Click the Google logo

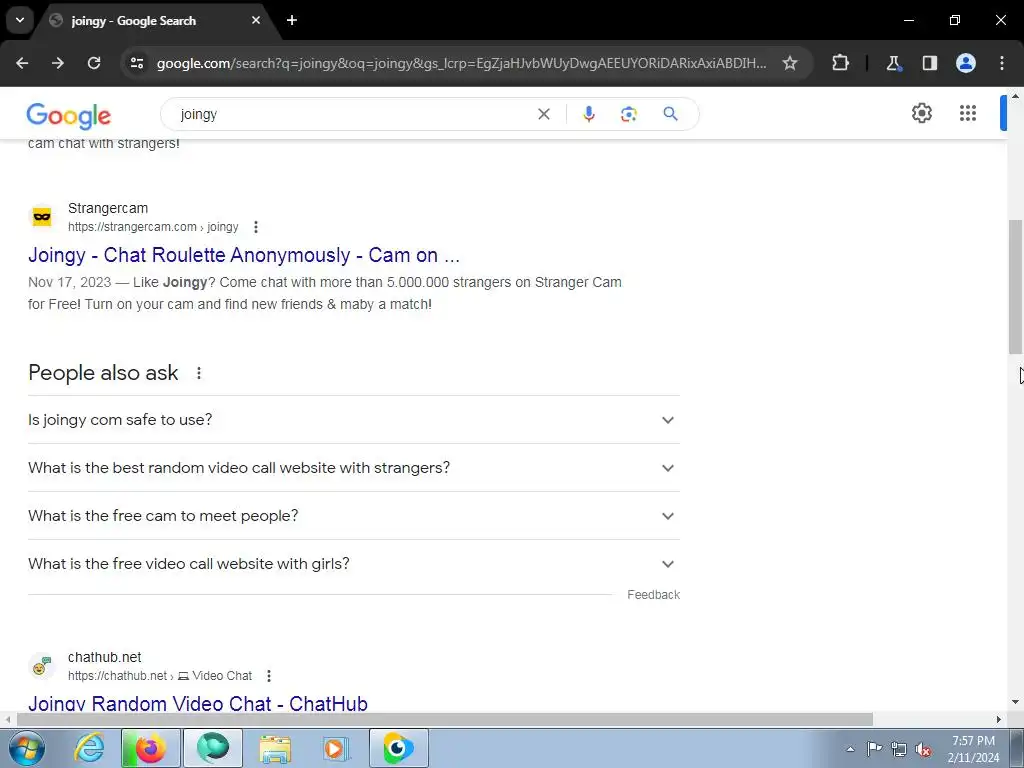coord(69,116)
